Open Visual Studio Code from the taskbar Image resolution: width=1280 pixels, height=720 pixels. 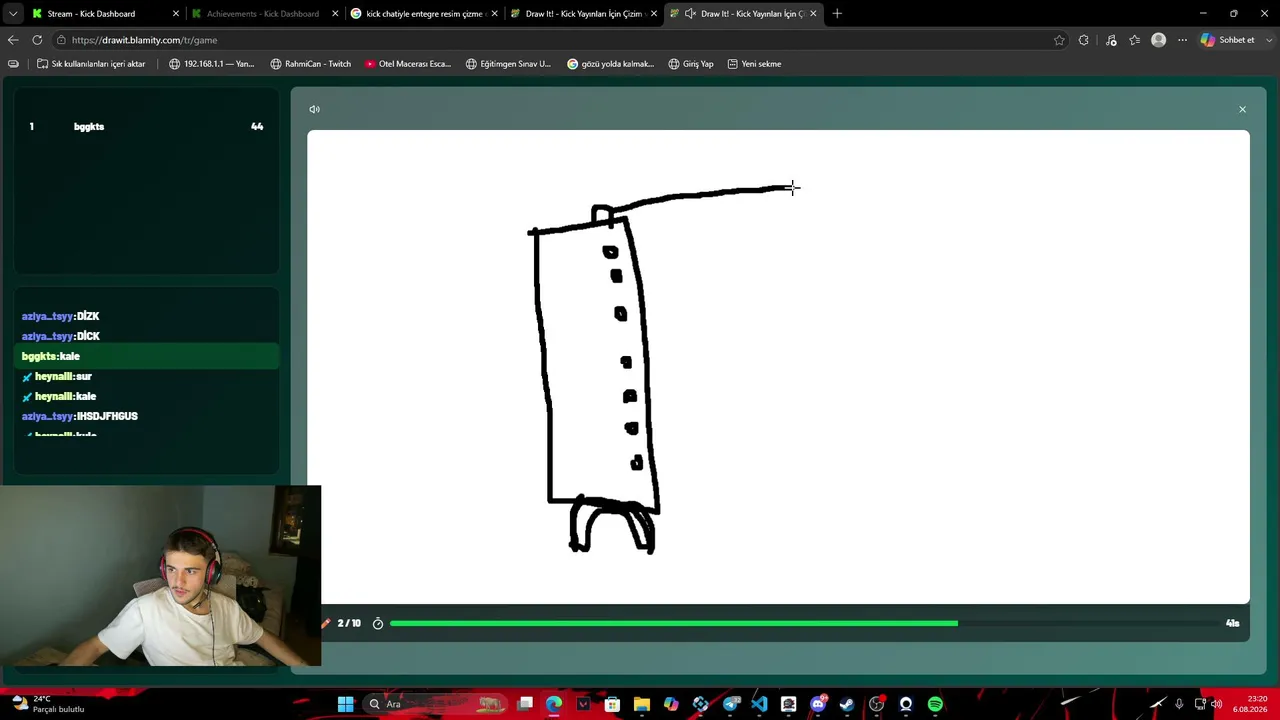[x=759, y=704]
